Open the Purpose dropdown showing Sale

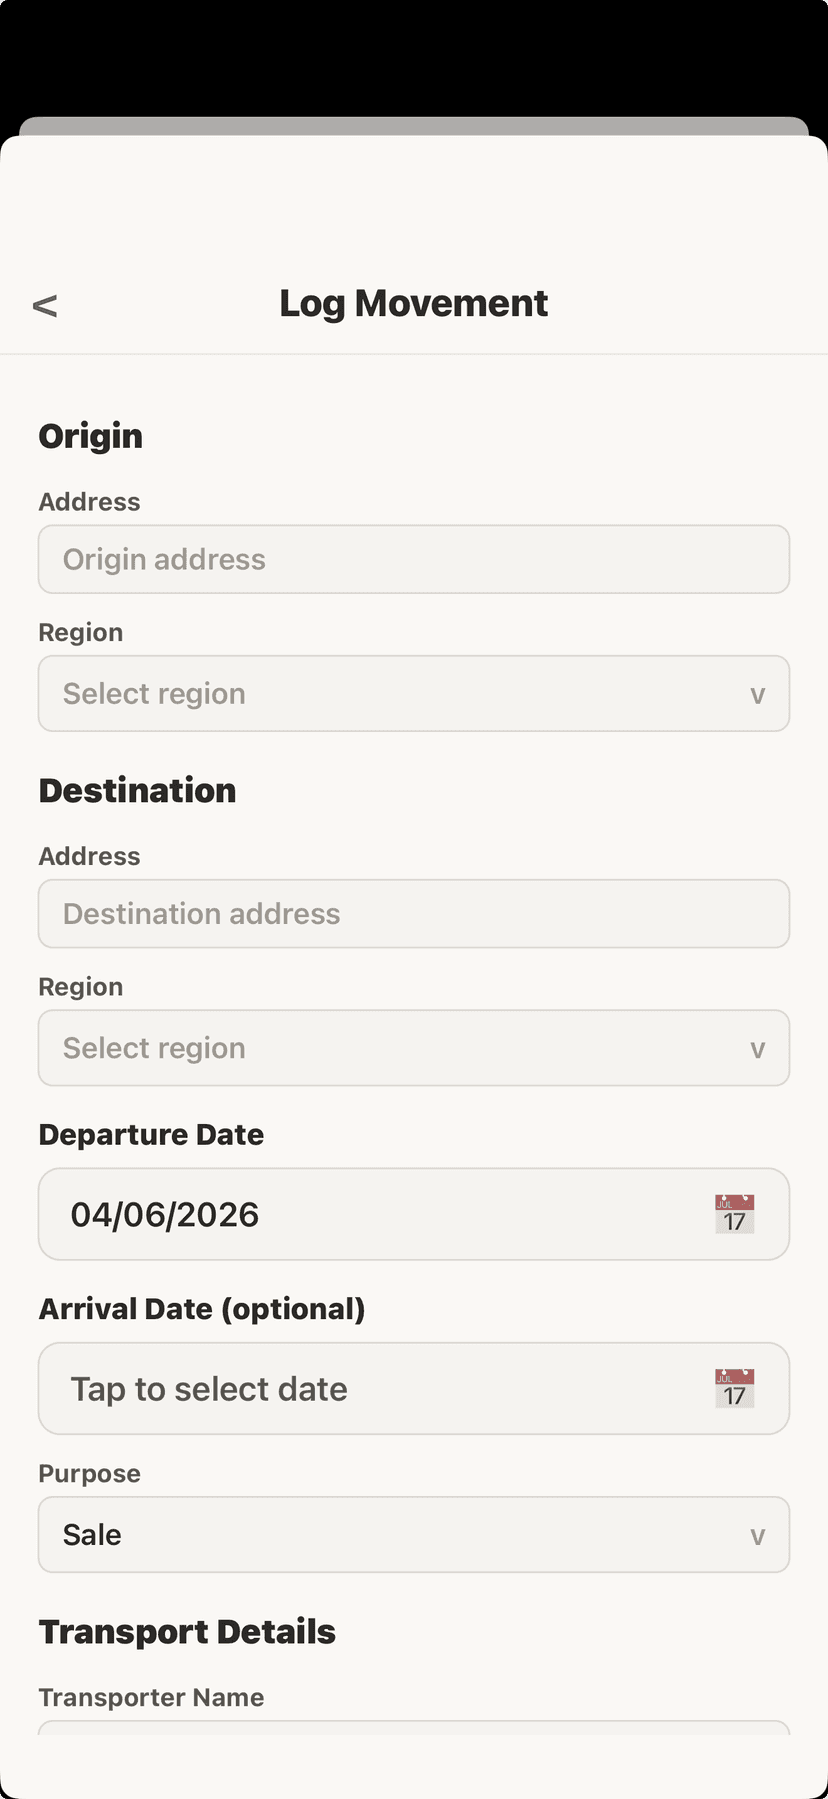(400, 1535)
